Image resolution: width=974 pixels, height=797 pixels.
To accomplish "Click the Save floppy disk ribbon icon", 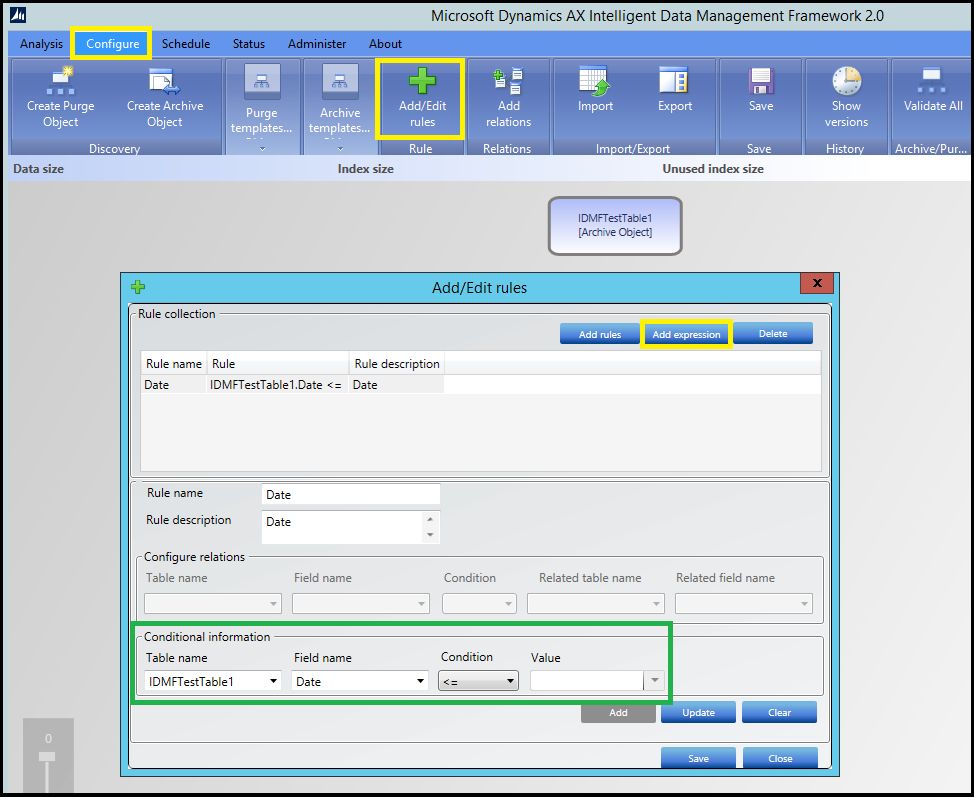I will [x=761, y=81].
